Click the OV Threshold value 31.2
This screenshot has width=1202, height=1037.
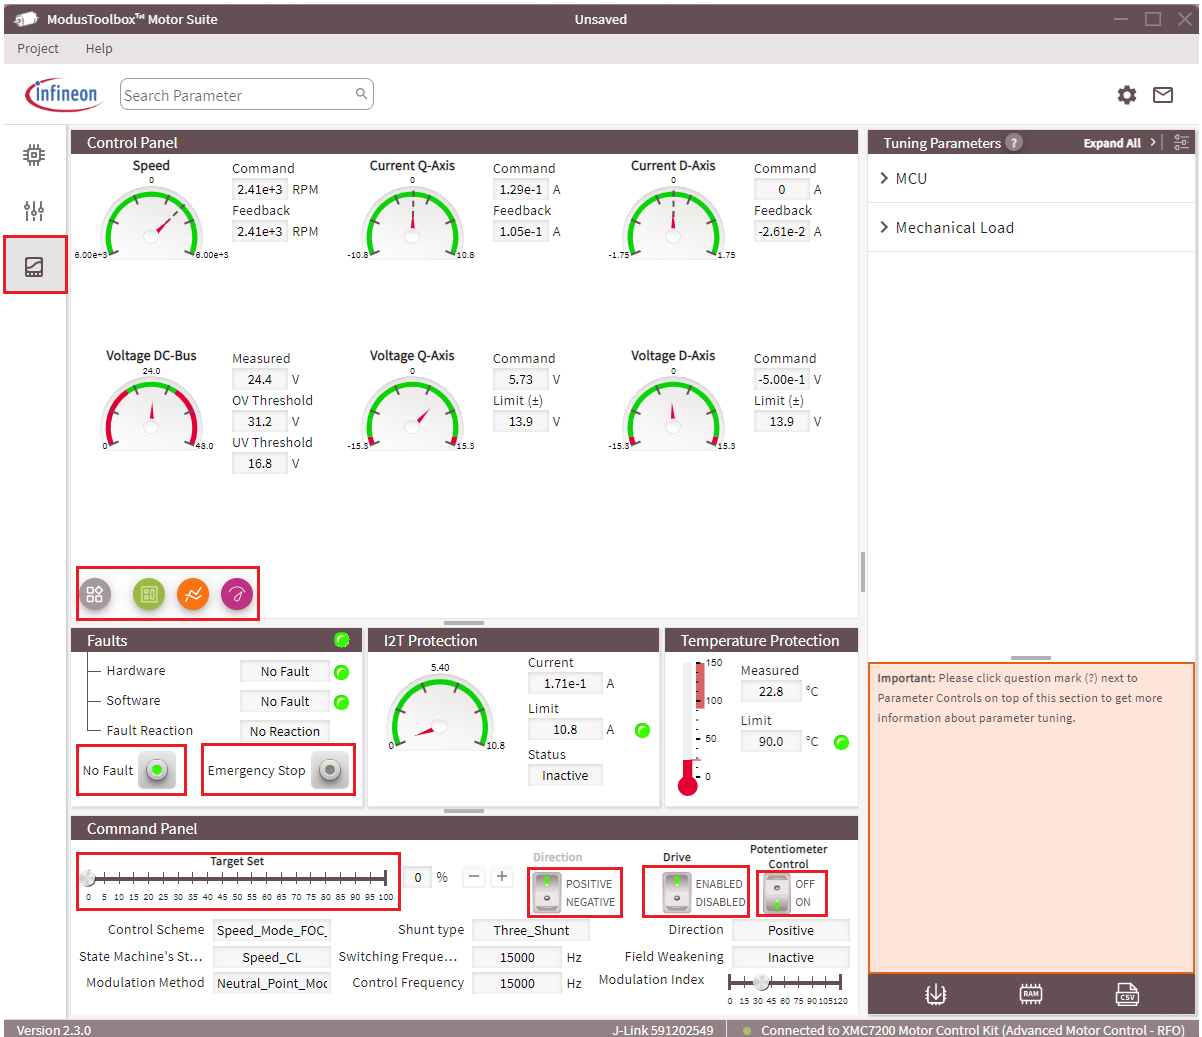tap(260, 421)
